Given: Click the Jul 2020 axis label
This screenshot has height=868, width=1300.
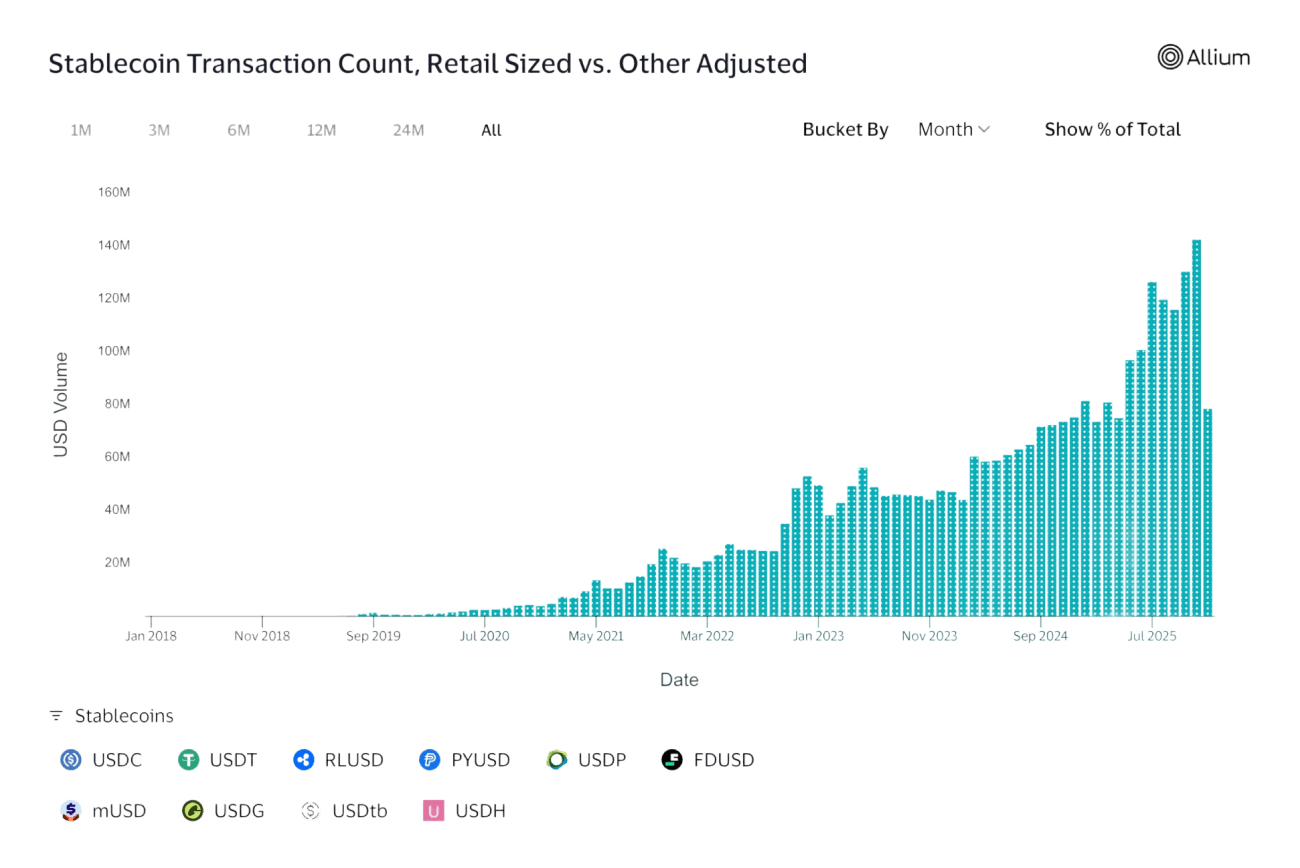Looking at the screenshot, I should [484, 635].
